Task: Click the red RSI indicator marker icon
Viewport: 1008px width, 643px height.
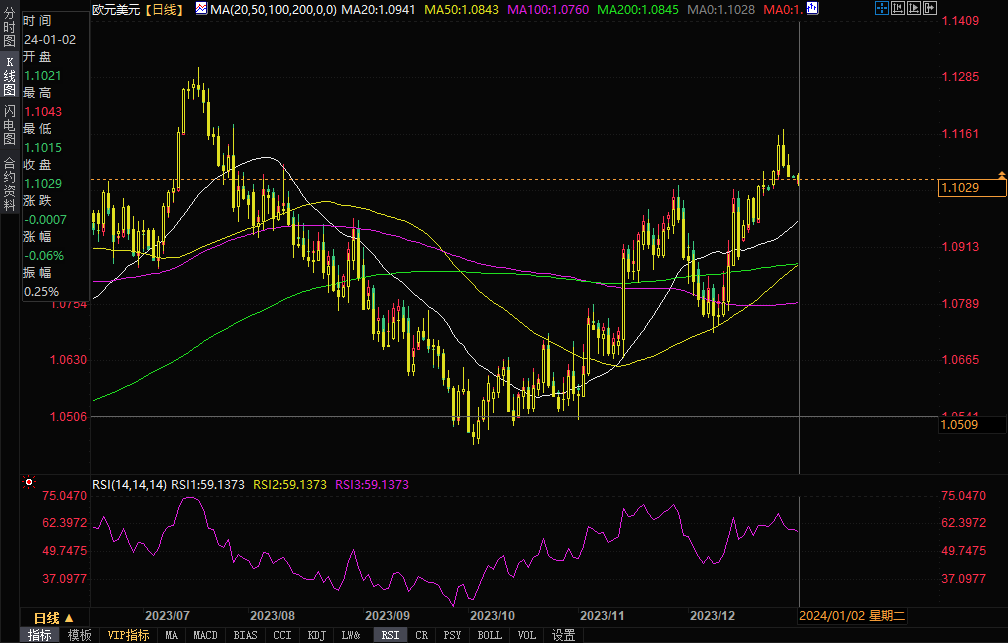Action: point(29,482)
